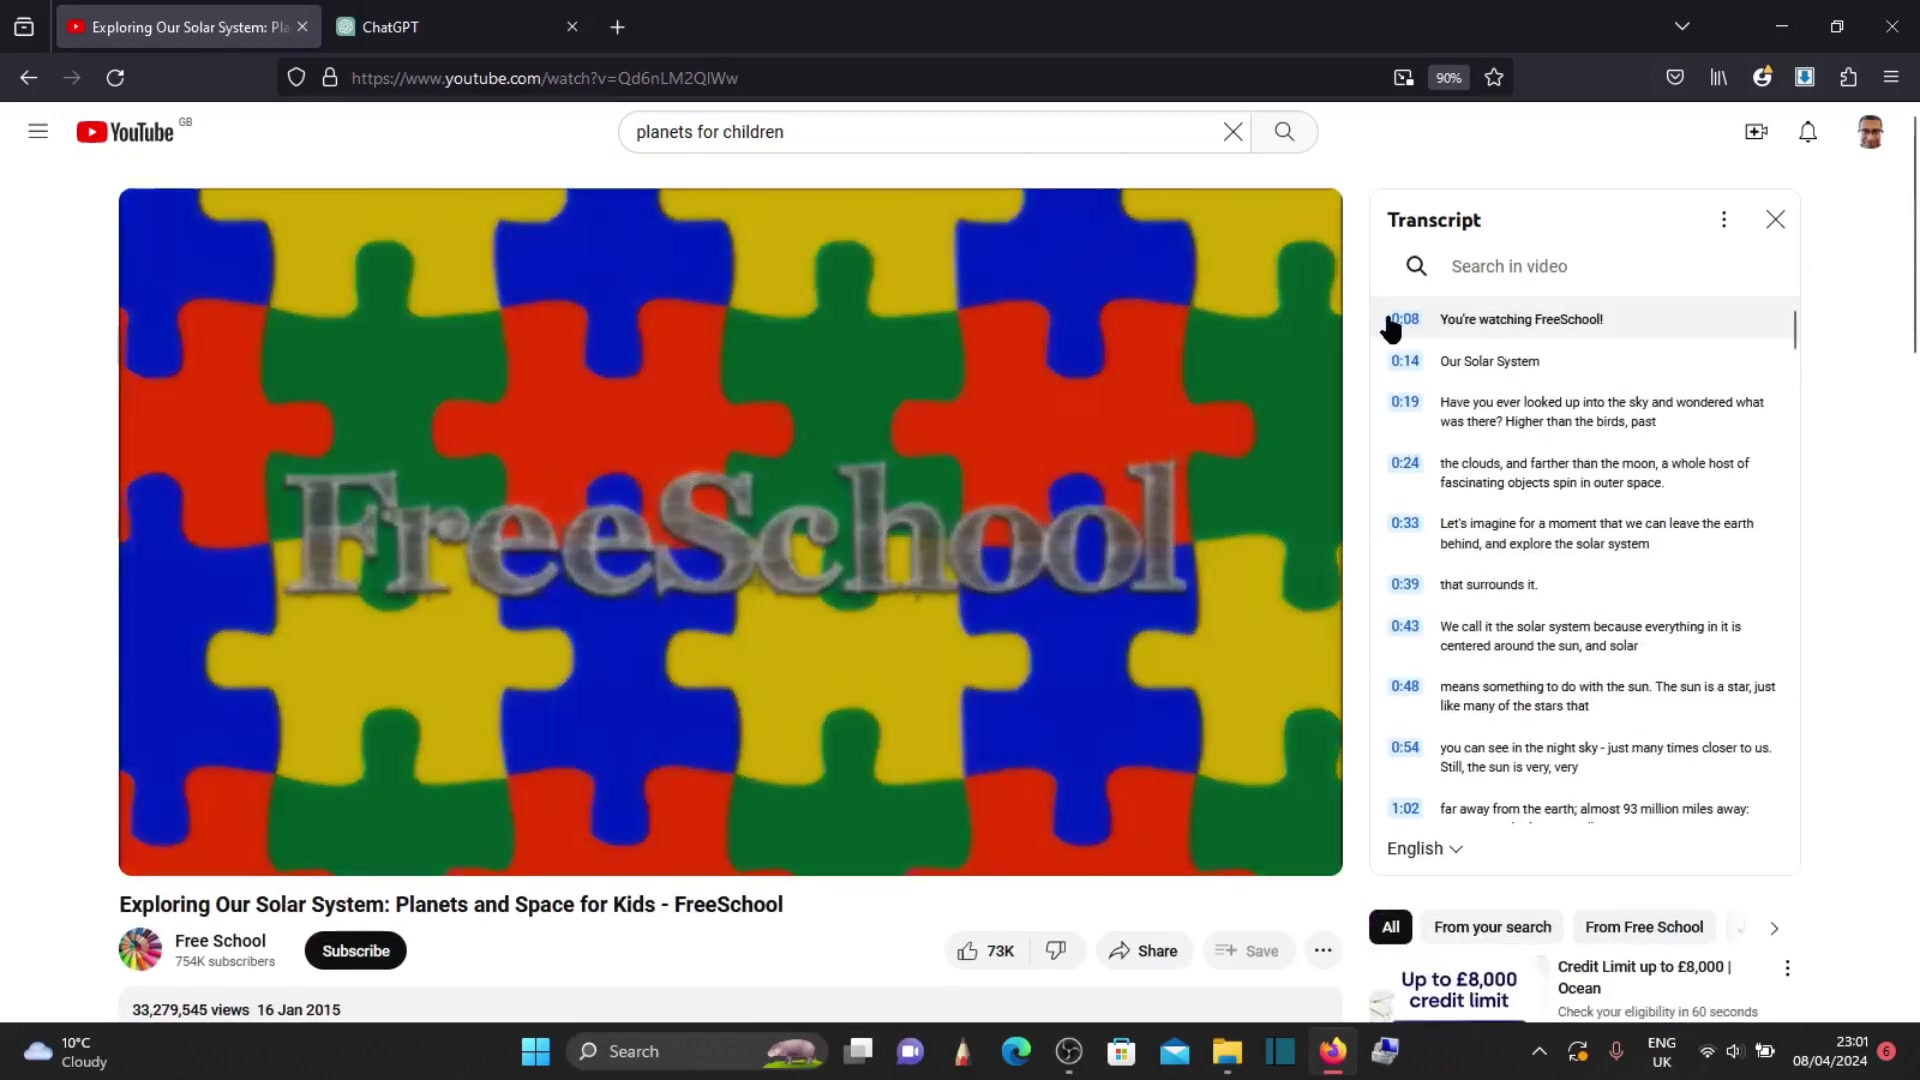This screenshot has width=1920, height=1080.
Task: Select the From Free School chip
Action: pos(1644,928)
